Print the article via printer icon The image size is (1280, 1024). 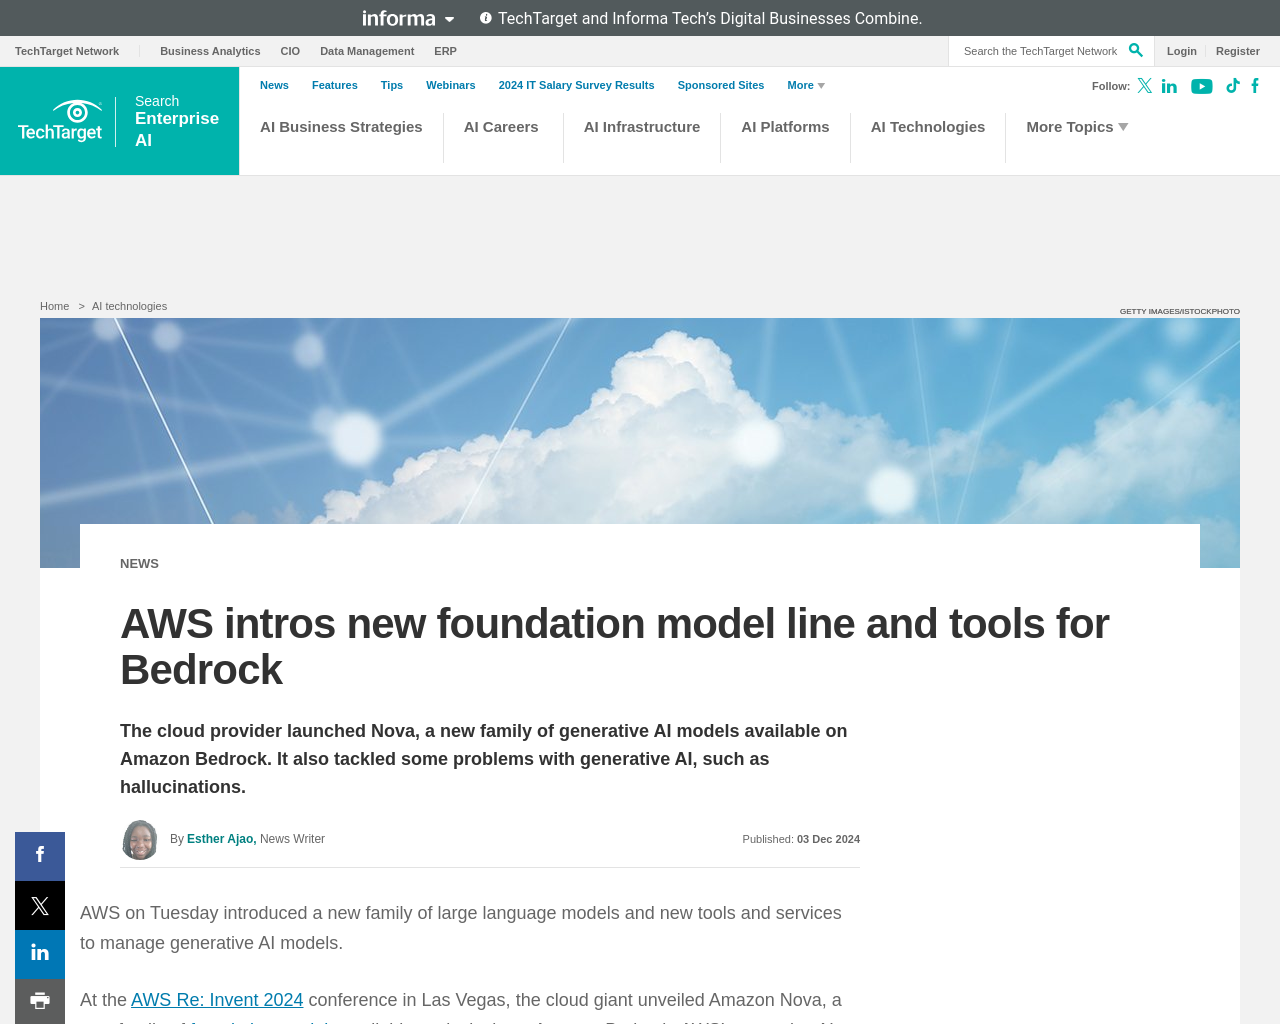point(40,1001)
